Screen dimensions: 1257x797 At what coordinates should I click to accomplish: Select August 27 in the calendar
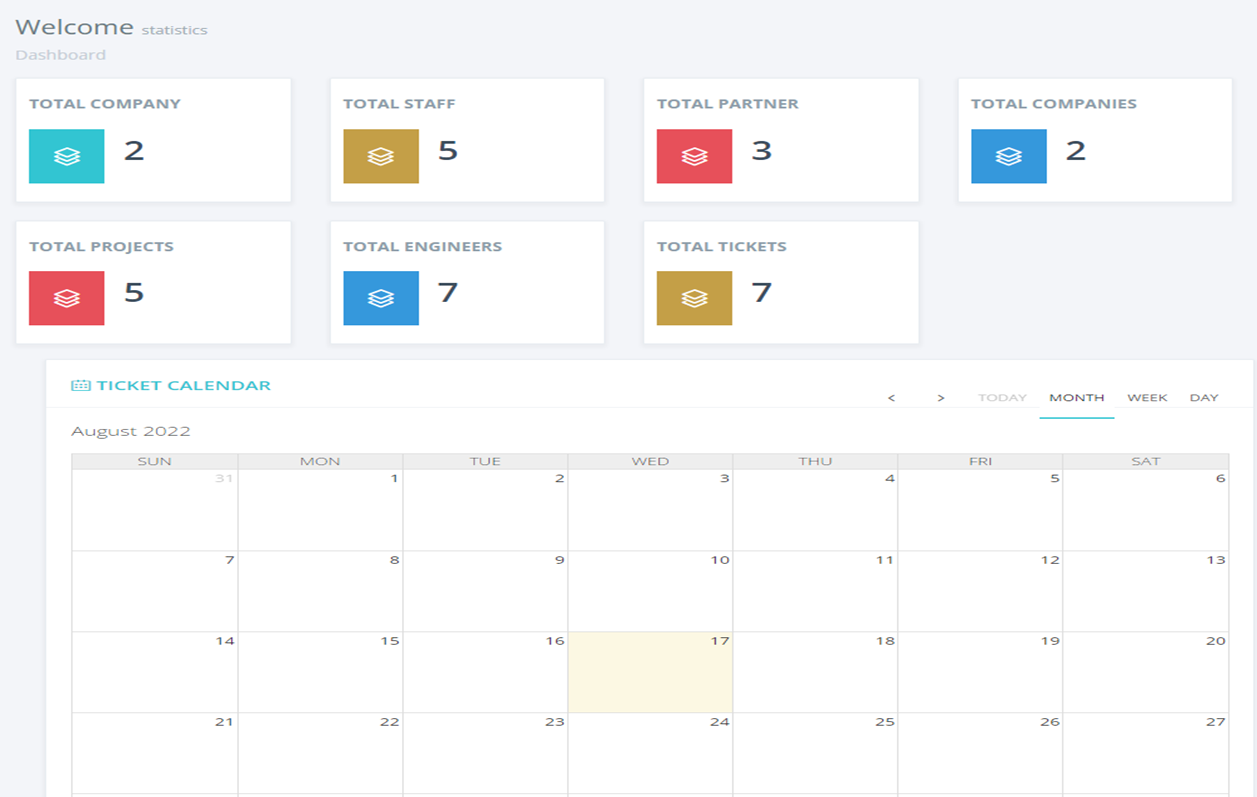coord(1145,753)
